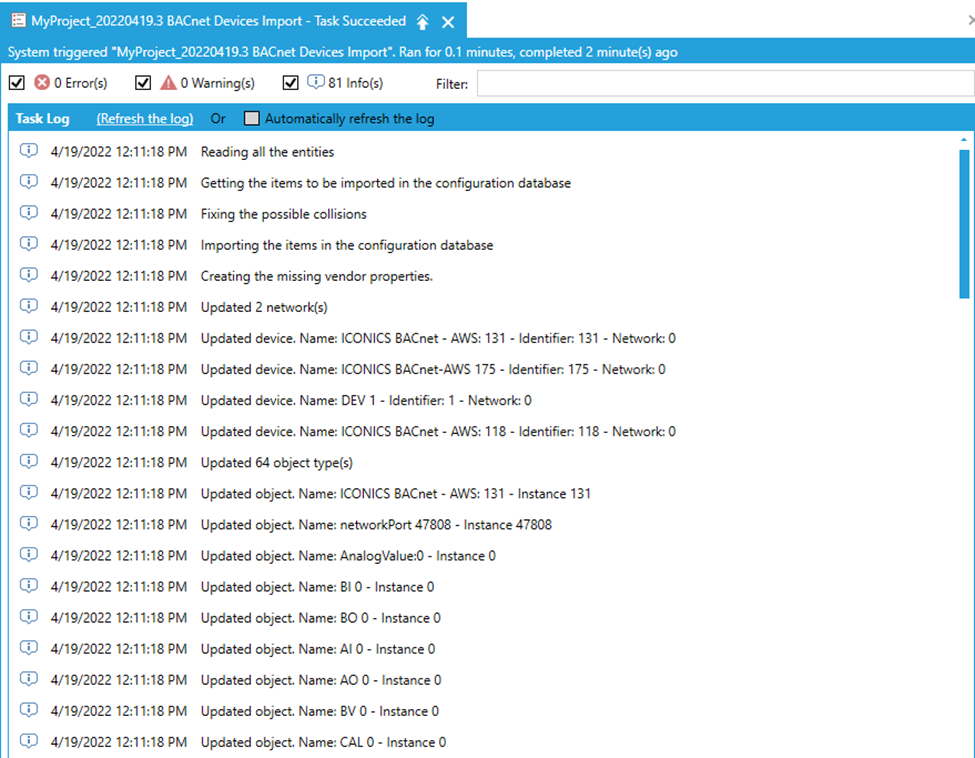Click info icon beside 'Reading all the entities'
The height and width of the screenshot is (758, 975).
[x=29, y=152]
